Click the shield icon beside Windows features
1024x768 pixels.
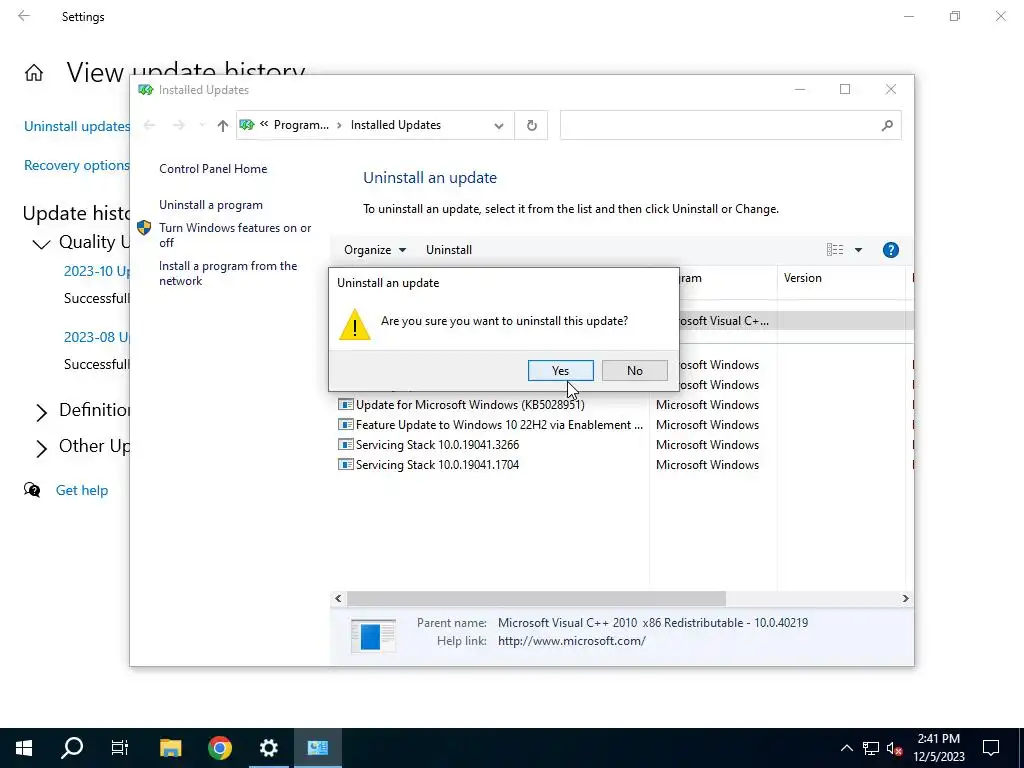(144, 228)
